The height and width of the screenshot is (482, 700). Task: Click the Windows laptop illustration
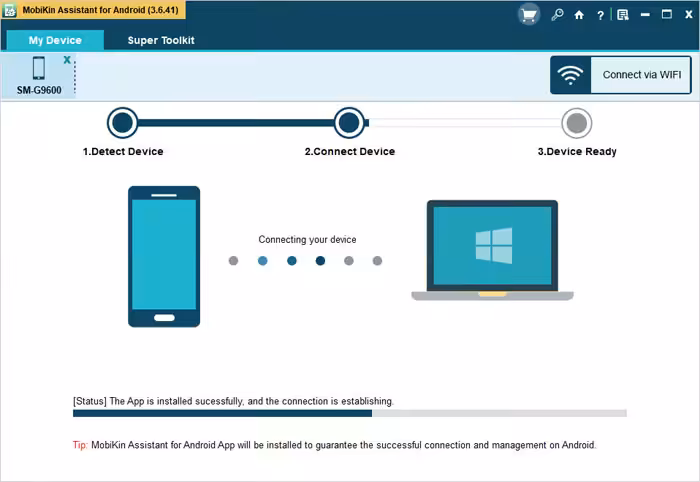tap(492, 250)
